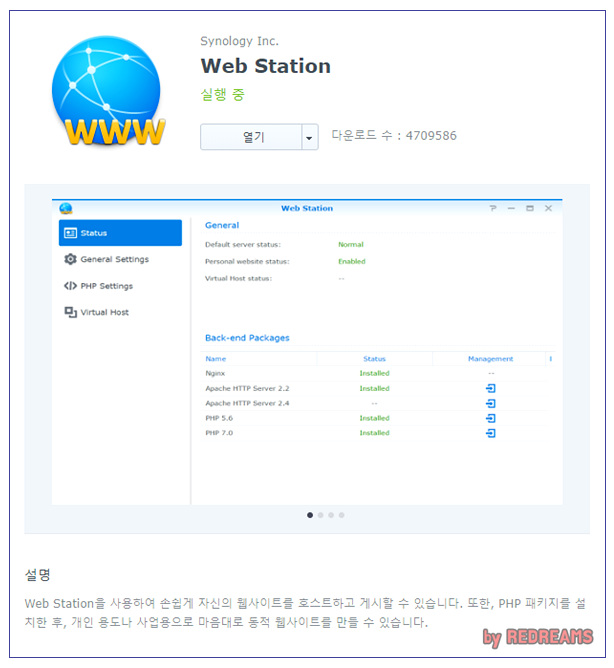
Task: Minimize the inner Web Station window
Action: 511,208
